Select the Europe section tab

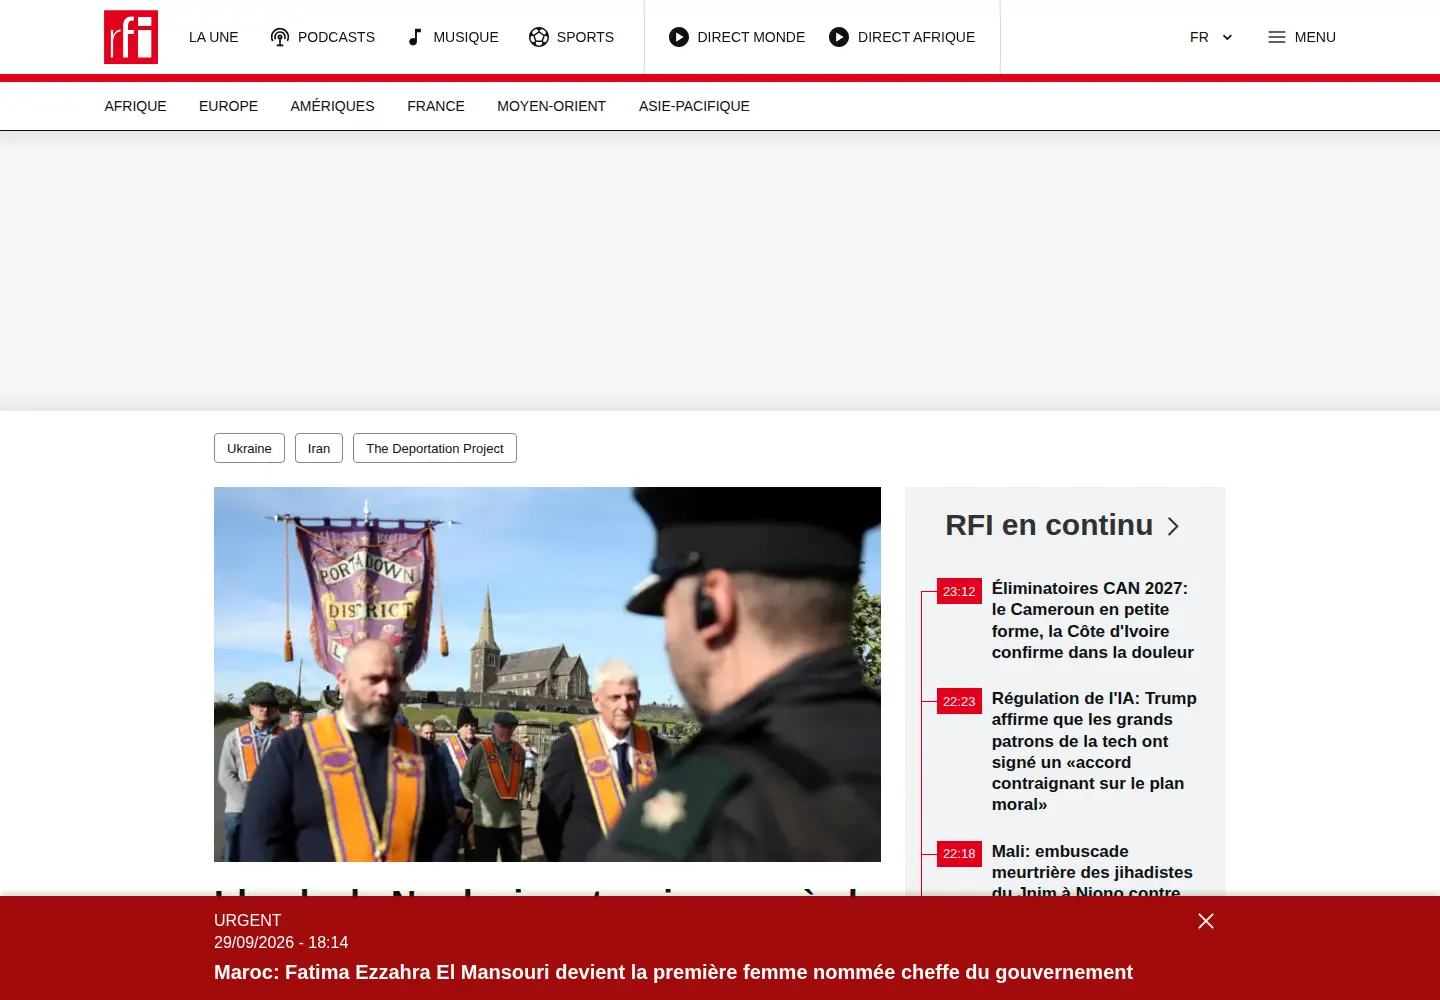tap(228, 106)
